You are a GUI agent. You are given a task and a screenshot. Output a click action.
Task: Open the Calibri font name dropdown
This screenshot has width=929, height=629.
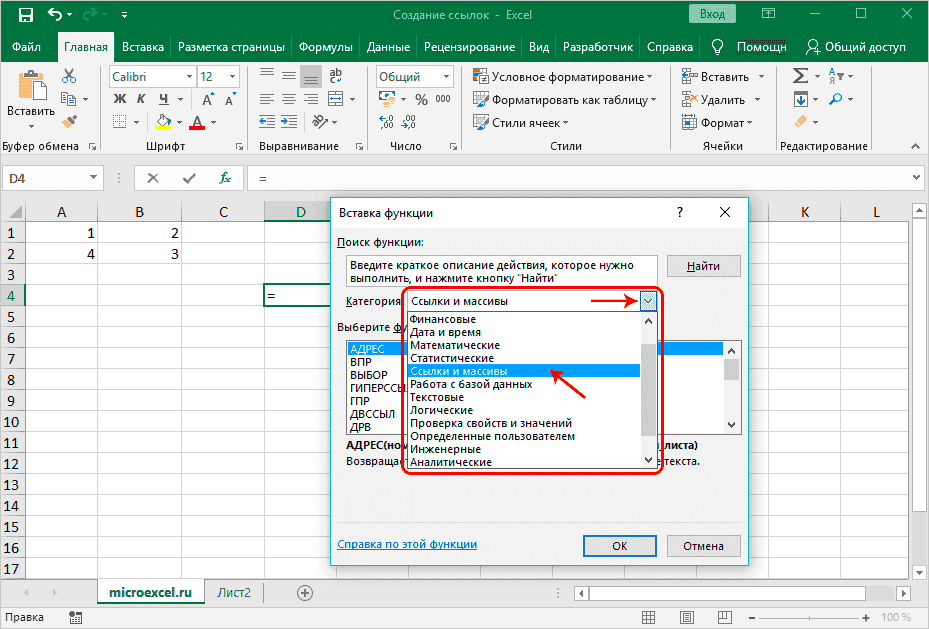(187, 76)
